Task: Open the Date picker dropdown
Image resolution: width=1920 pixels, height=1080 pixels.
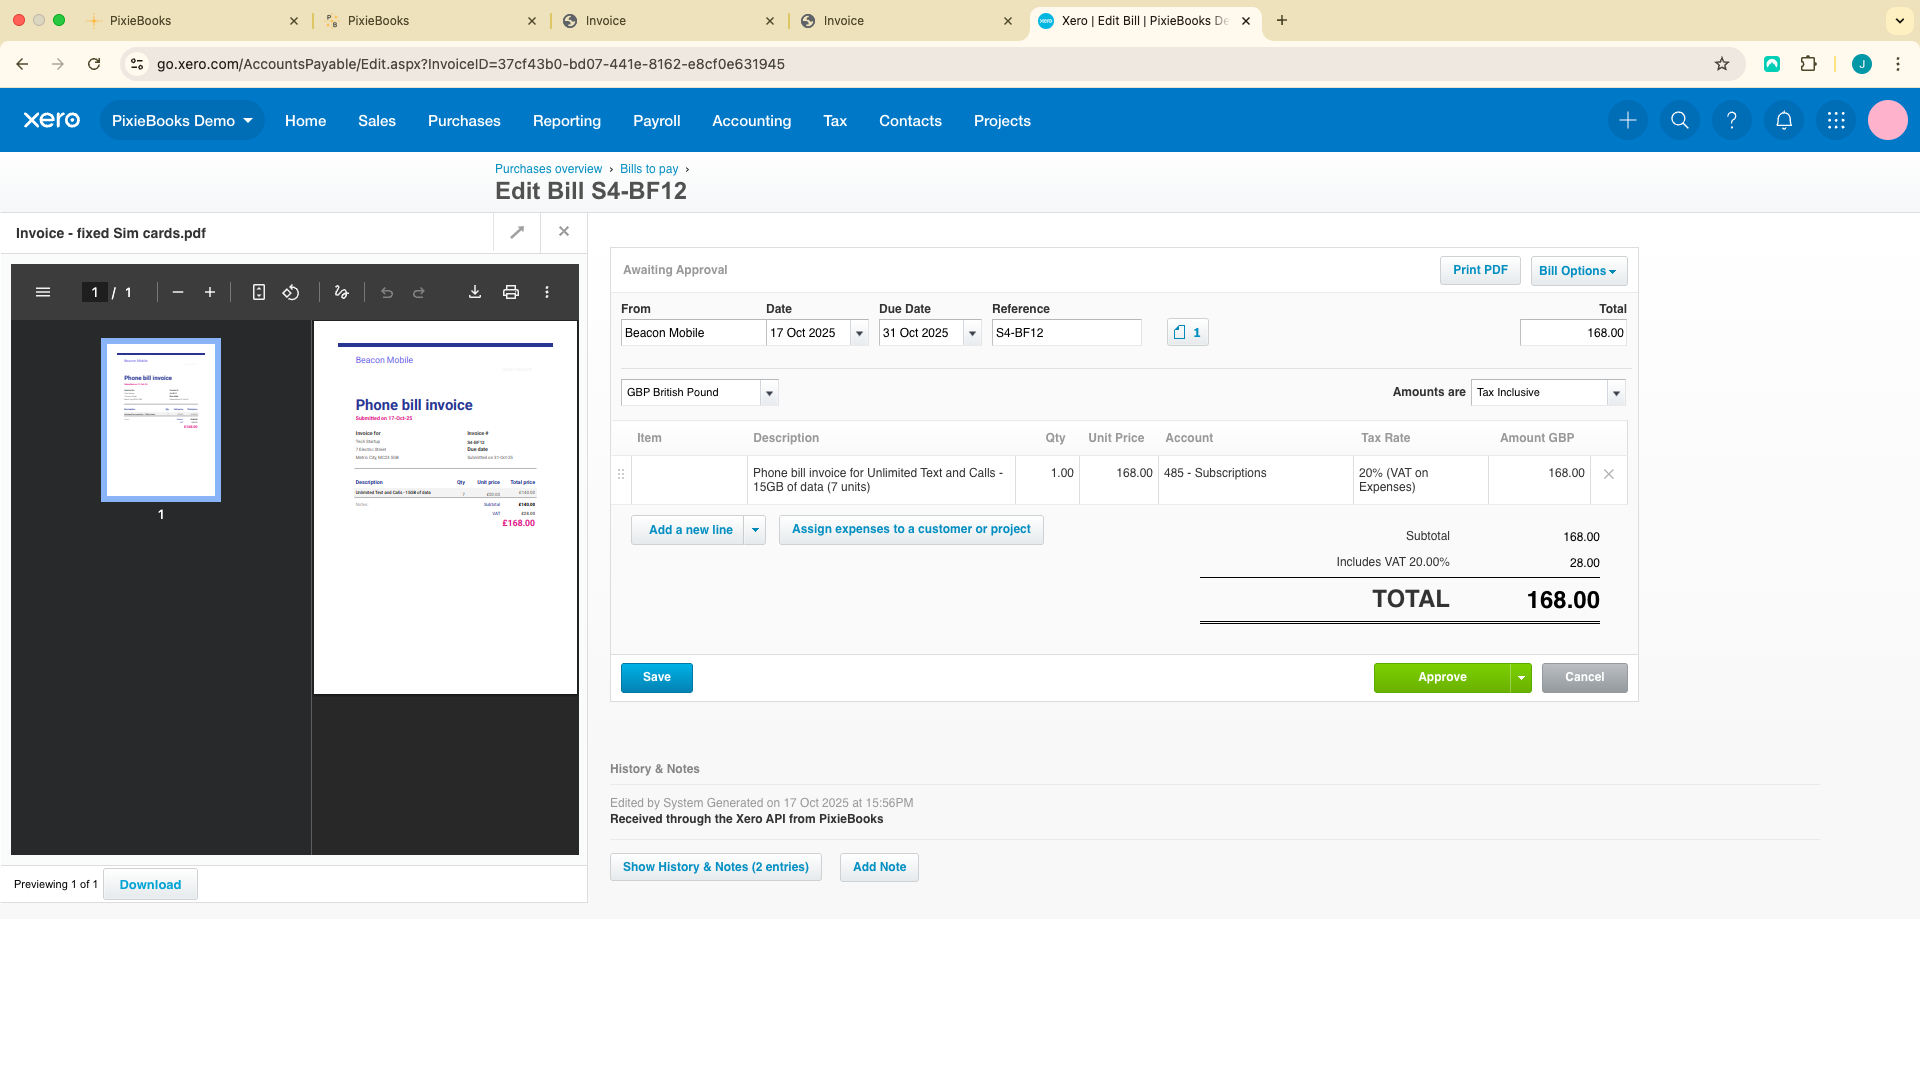Action: point(859,333)
